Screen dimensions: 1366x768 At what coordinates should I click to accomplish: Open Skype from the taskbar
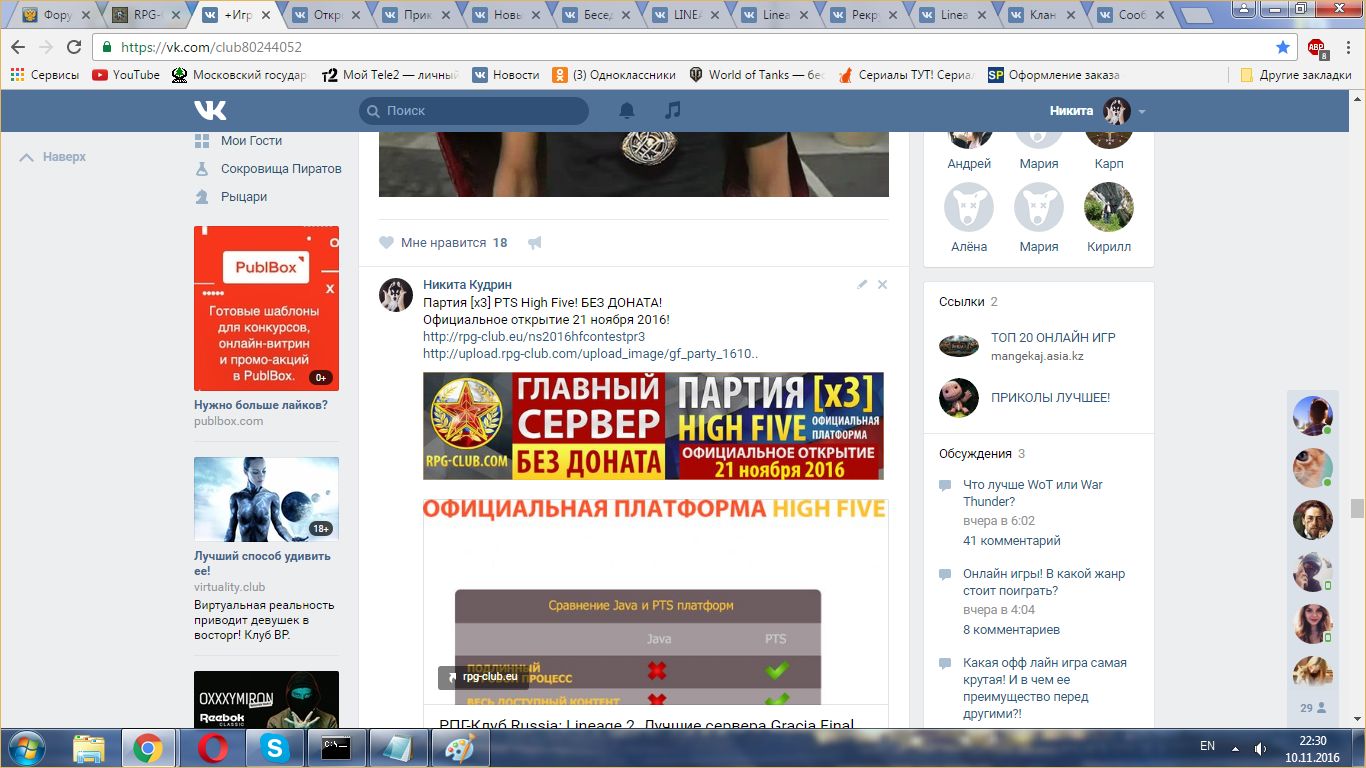(x=273, y=748)
